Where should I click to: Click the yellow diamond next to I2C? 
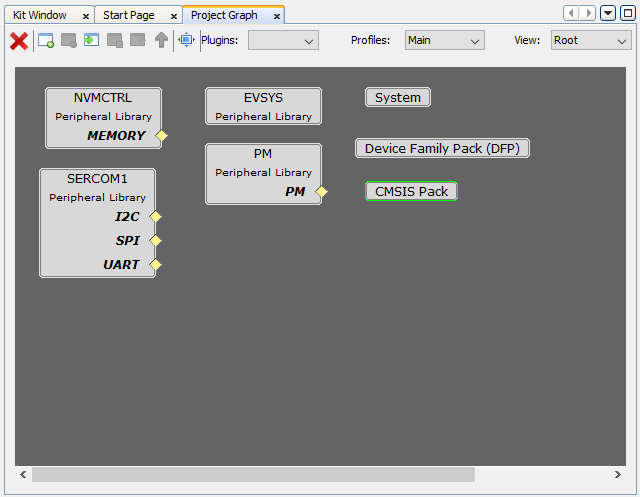pos(155,216)
